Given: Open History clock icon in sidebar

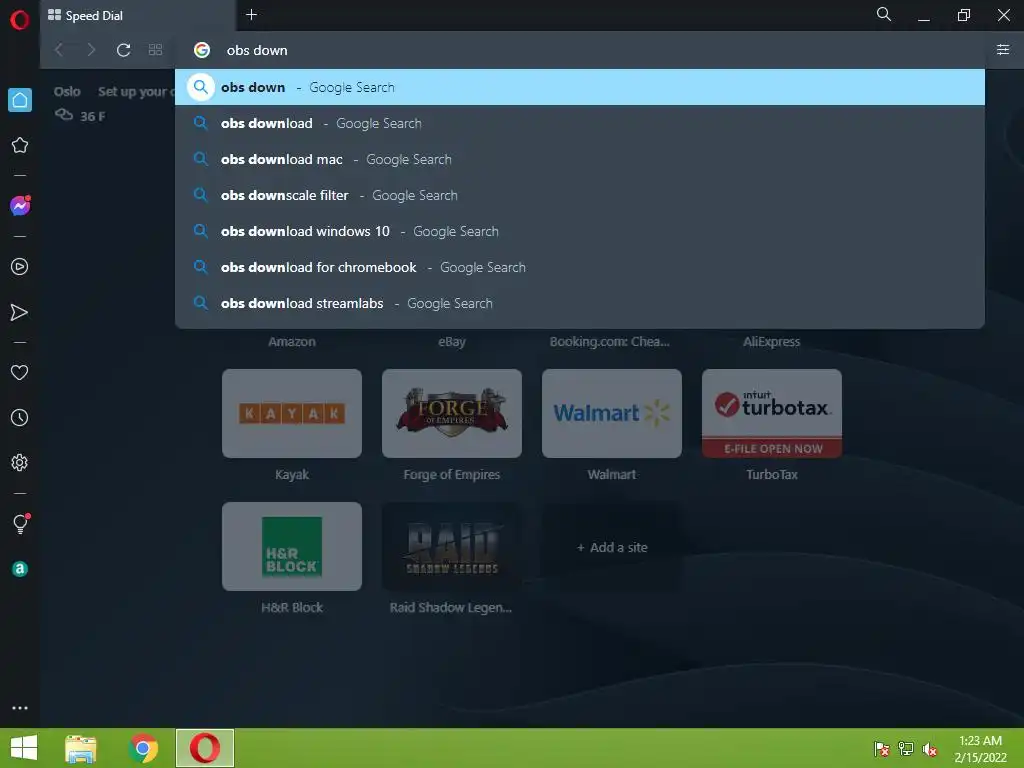Looking at the screenshot, I should pos(20,417).
